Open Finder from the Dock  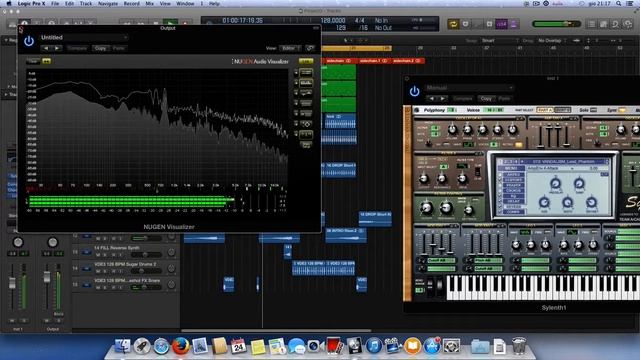(x=122, y=346)
